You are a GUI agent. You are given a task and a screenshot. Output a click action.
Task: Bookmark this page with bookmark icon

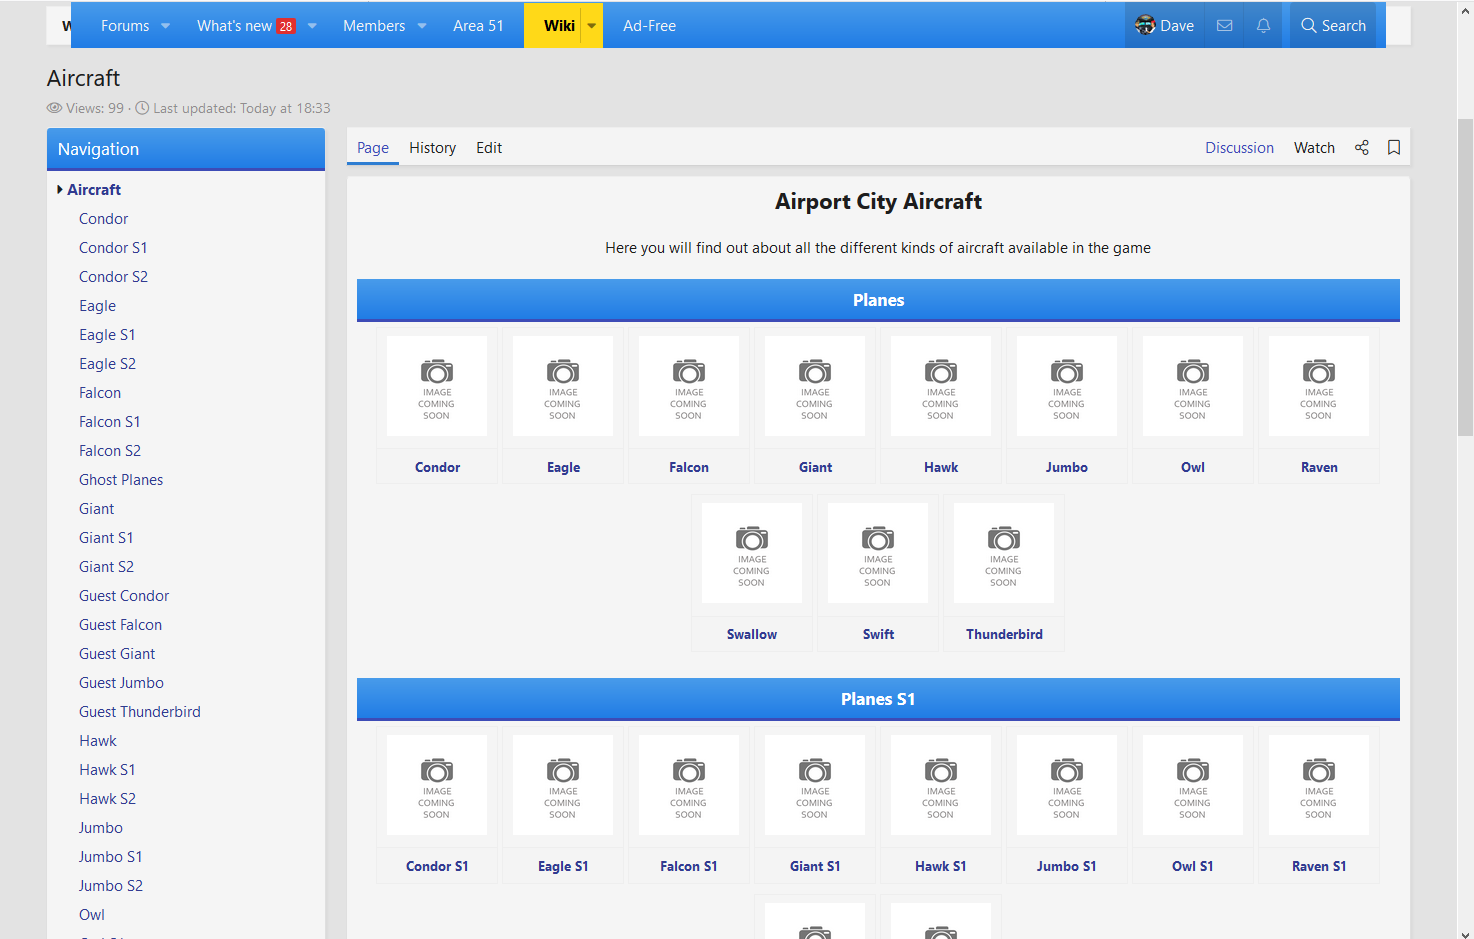1394,148
